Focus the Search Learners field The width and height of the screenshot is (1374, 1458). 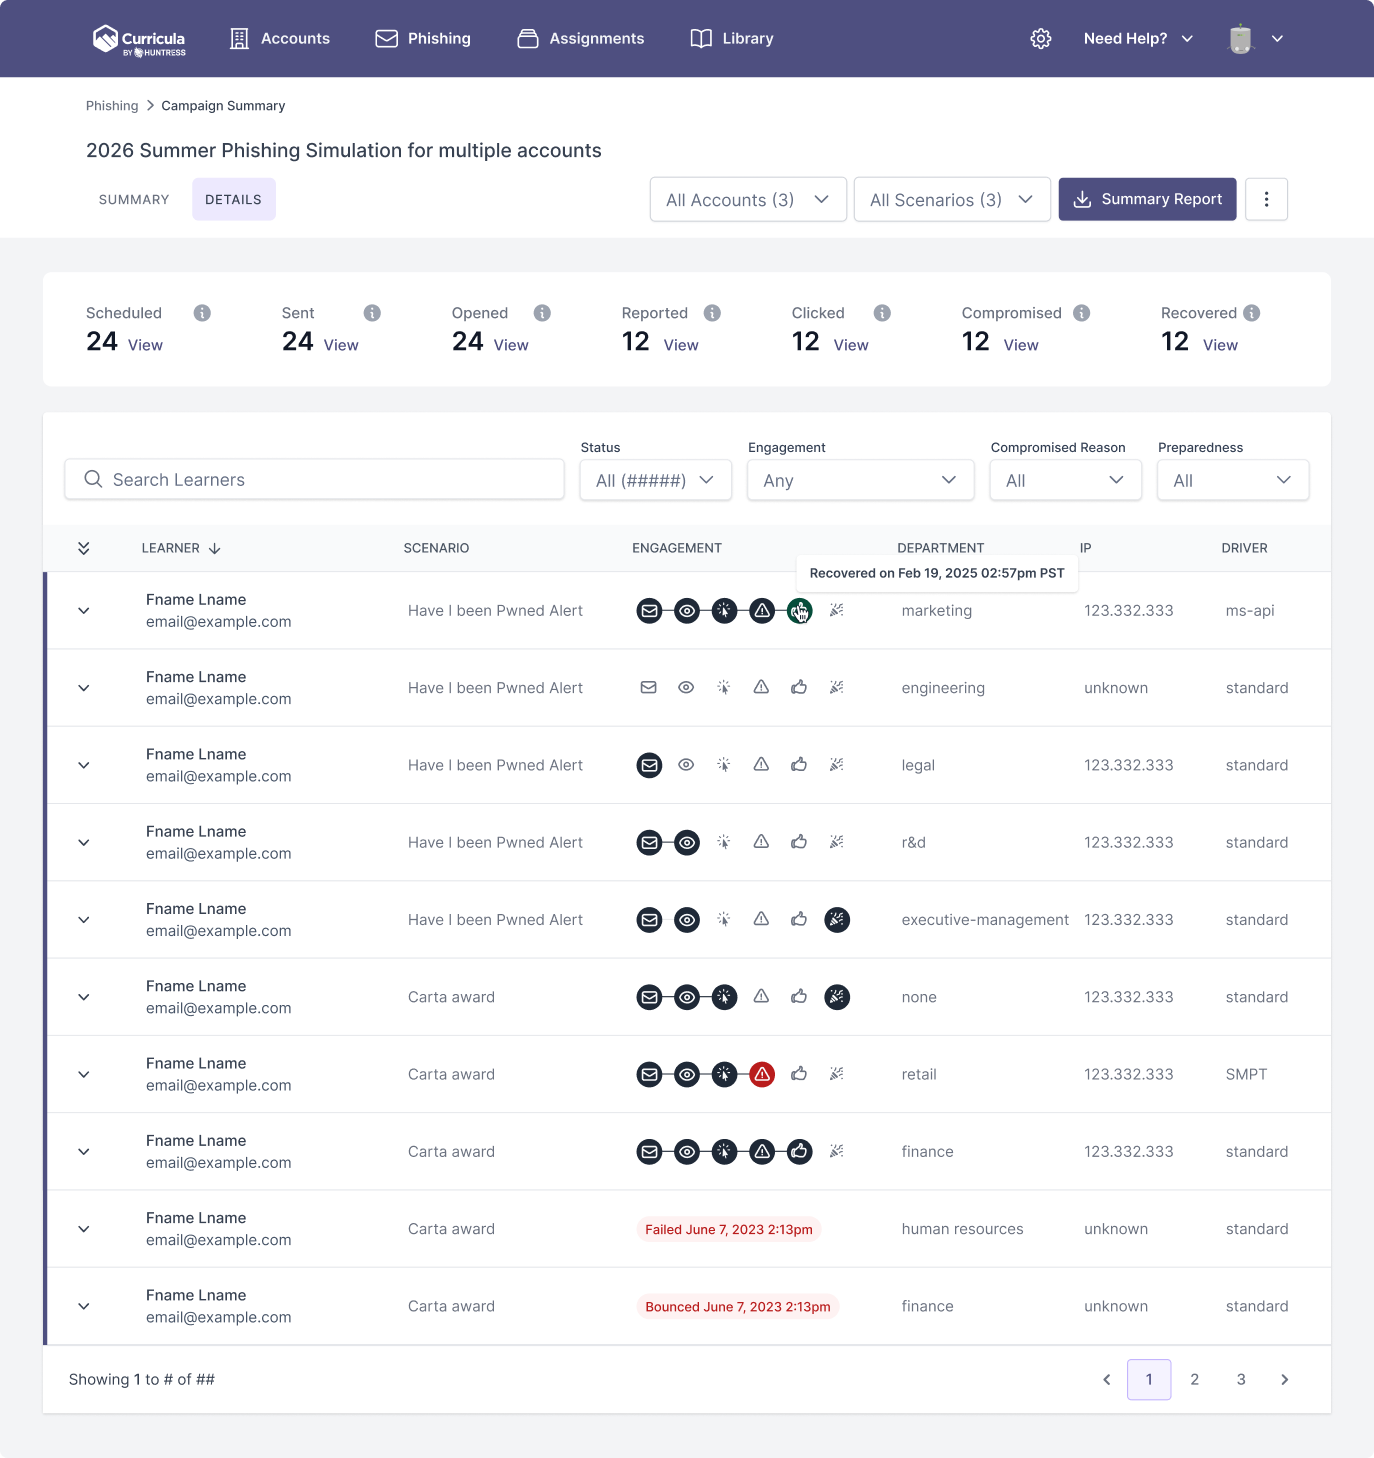click(314, 480)
